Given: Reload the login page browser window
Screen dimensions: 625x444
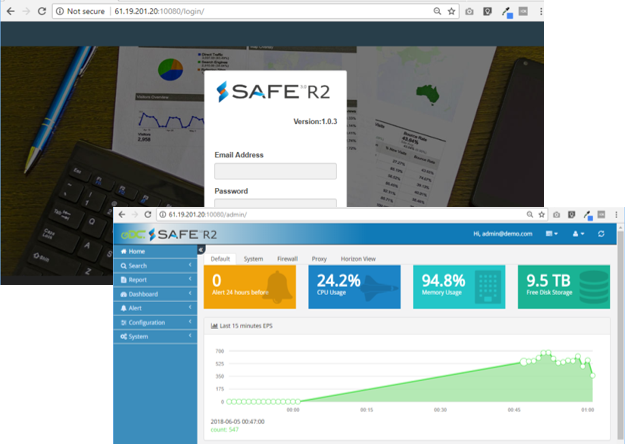Looking at the screenshot, I should 42,11.
